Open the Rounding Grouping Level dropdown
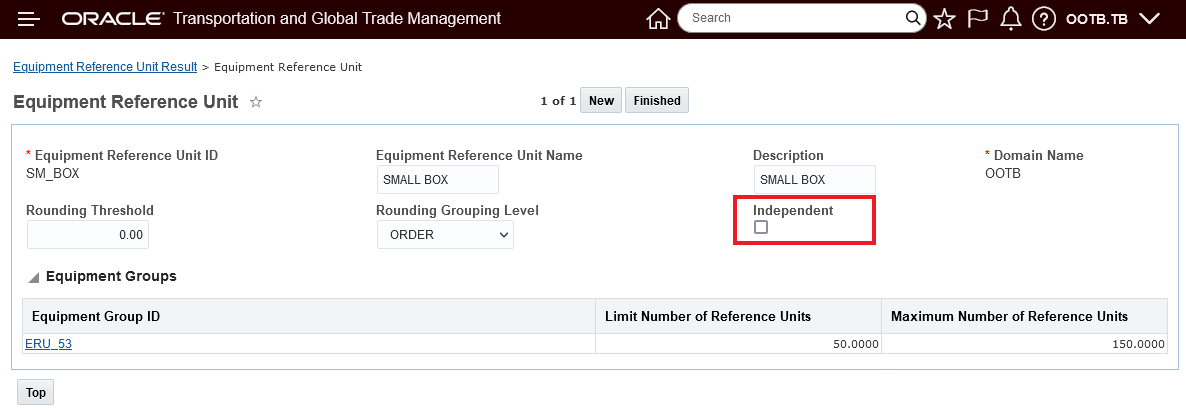 pos(444,235)
